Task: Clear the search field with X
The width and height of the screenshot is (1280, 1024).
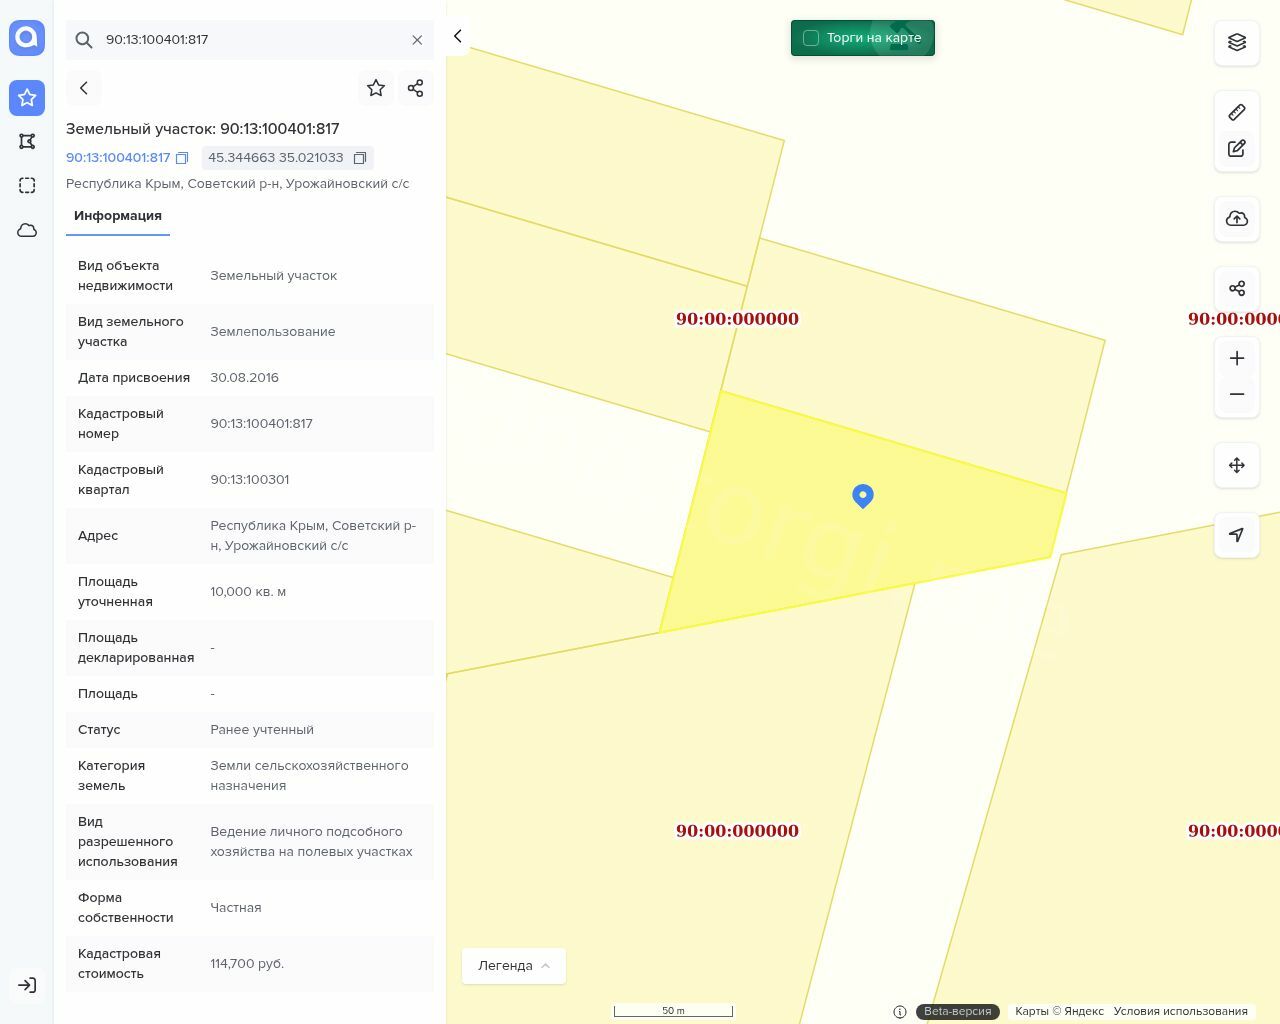Action: (417, 40)
